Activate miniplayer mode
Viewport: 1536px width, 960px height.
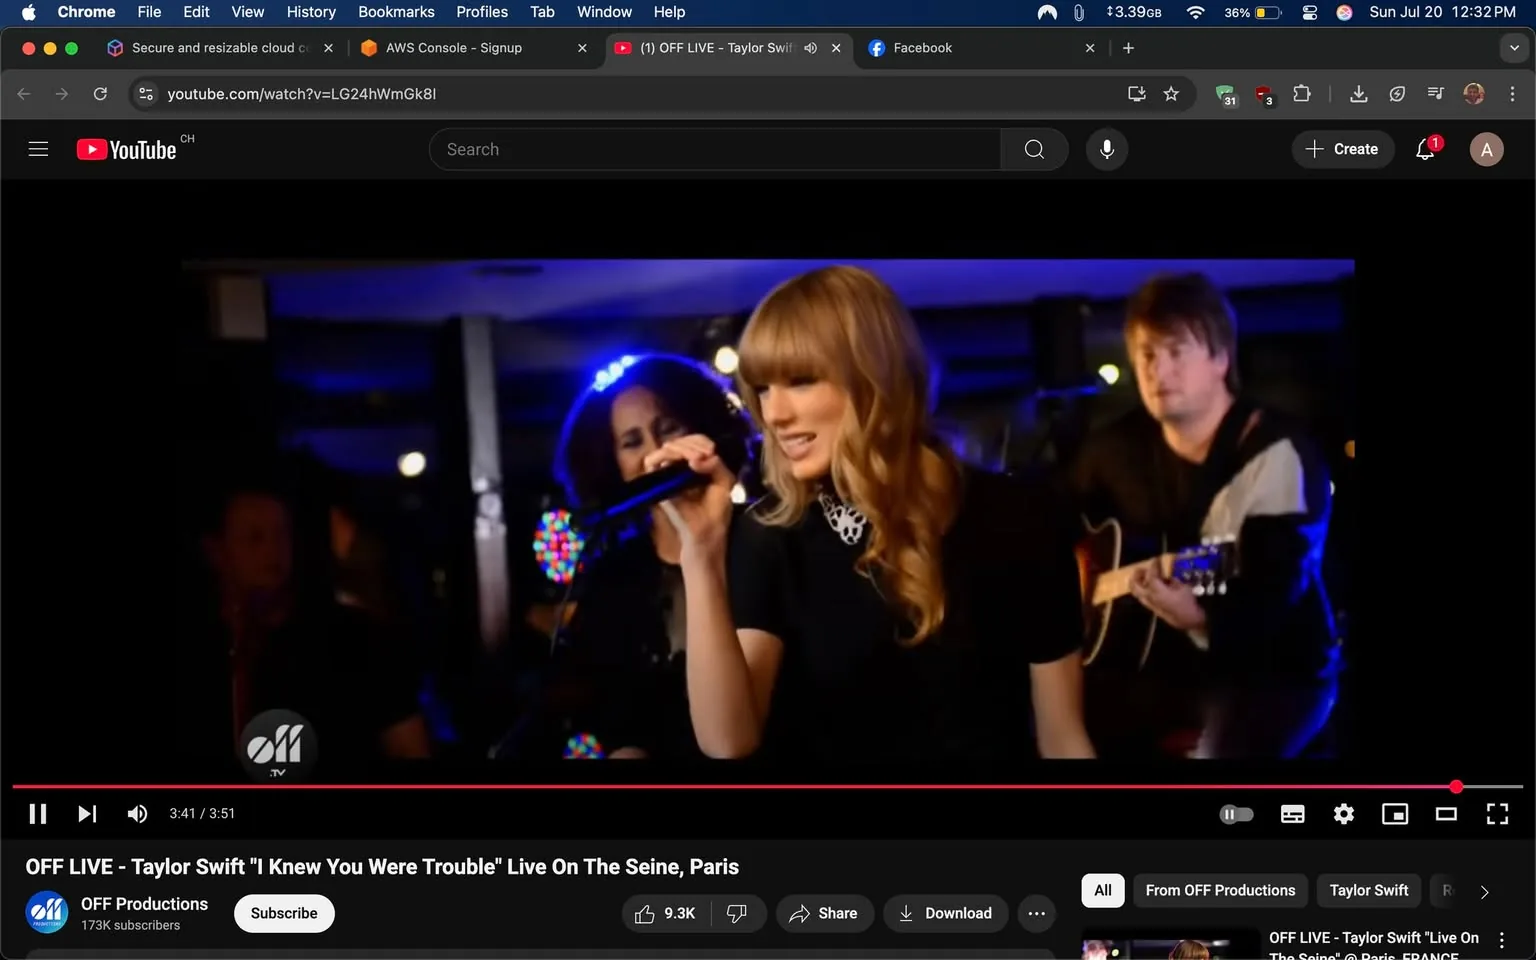point(1394,813)
